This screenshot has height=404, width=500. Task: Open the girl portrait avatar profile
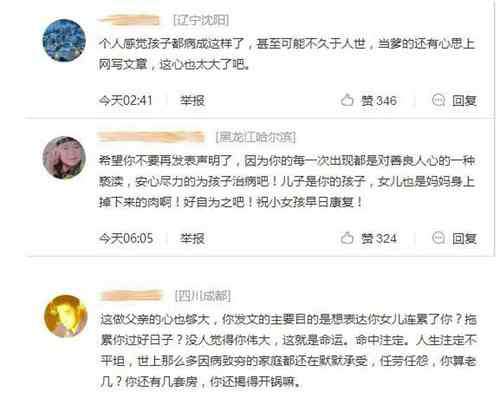pos(64,157)
